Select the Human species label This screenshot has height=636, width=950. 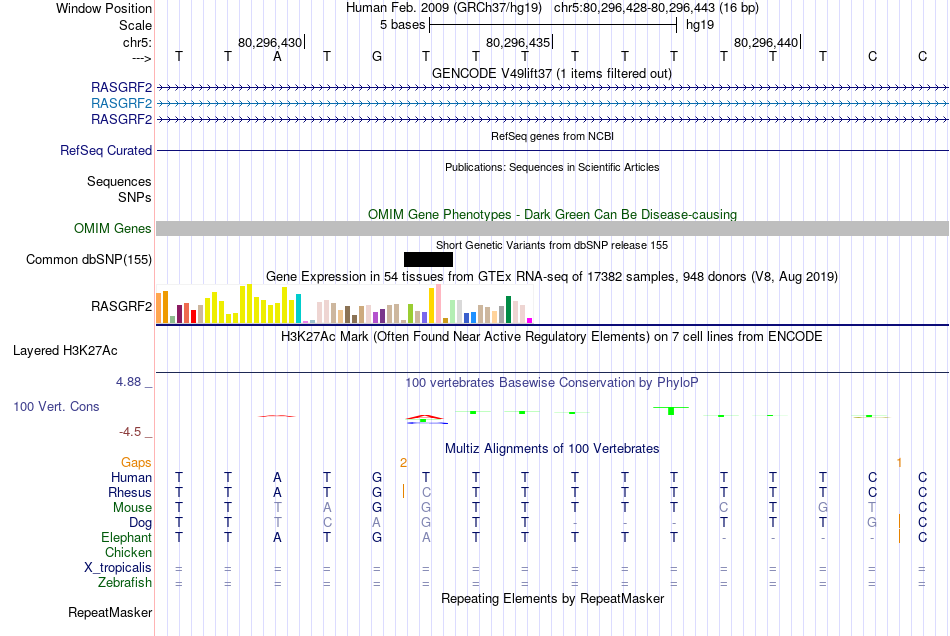click(131, 477)
